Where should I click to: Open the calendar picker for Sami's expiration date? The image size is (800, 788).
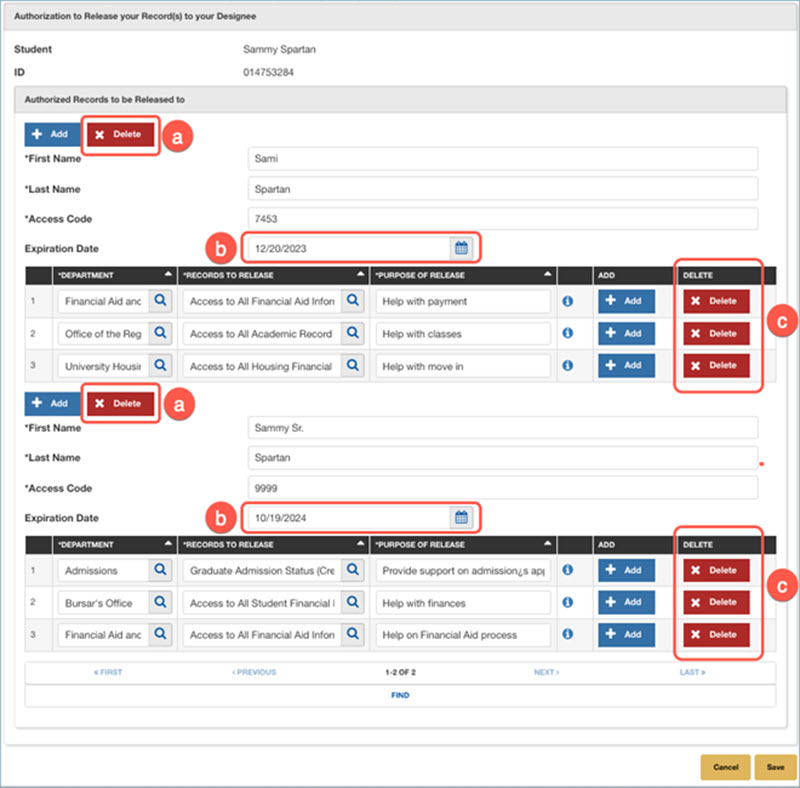click(x=459, y=247)
